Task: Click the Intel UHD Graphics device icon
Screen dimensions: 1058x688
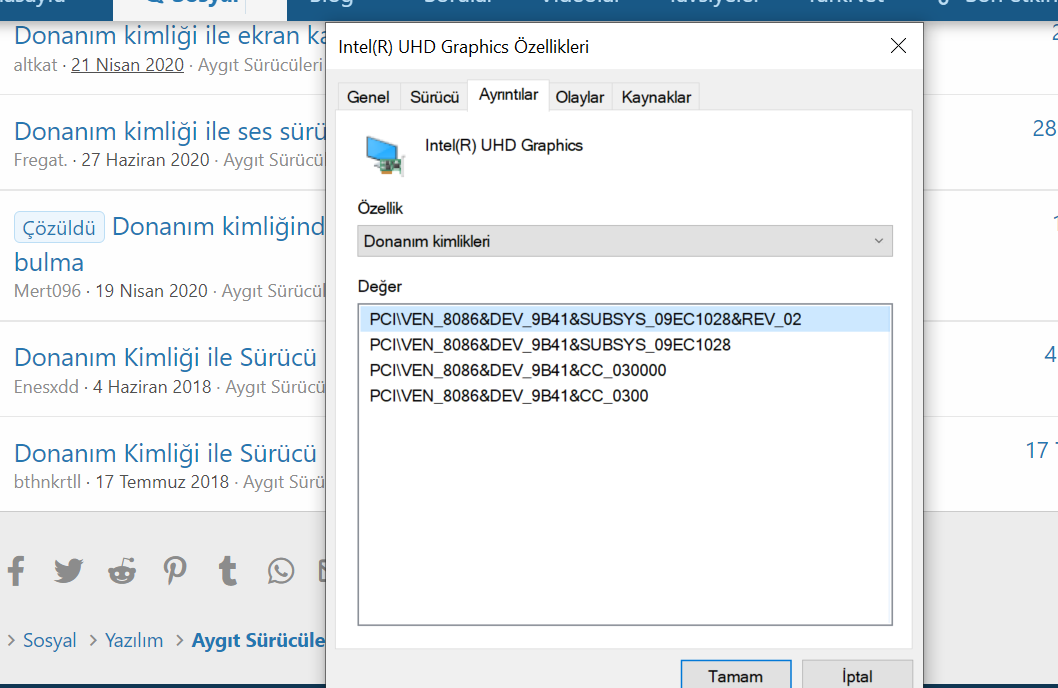Action: (385, 156)
